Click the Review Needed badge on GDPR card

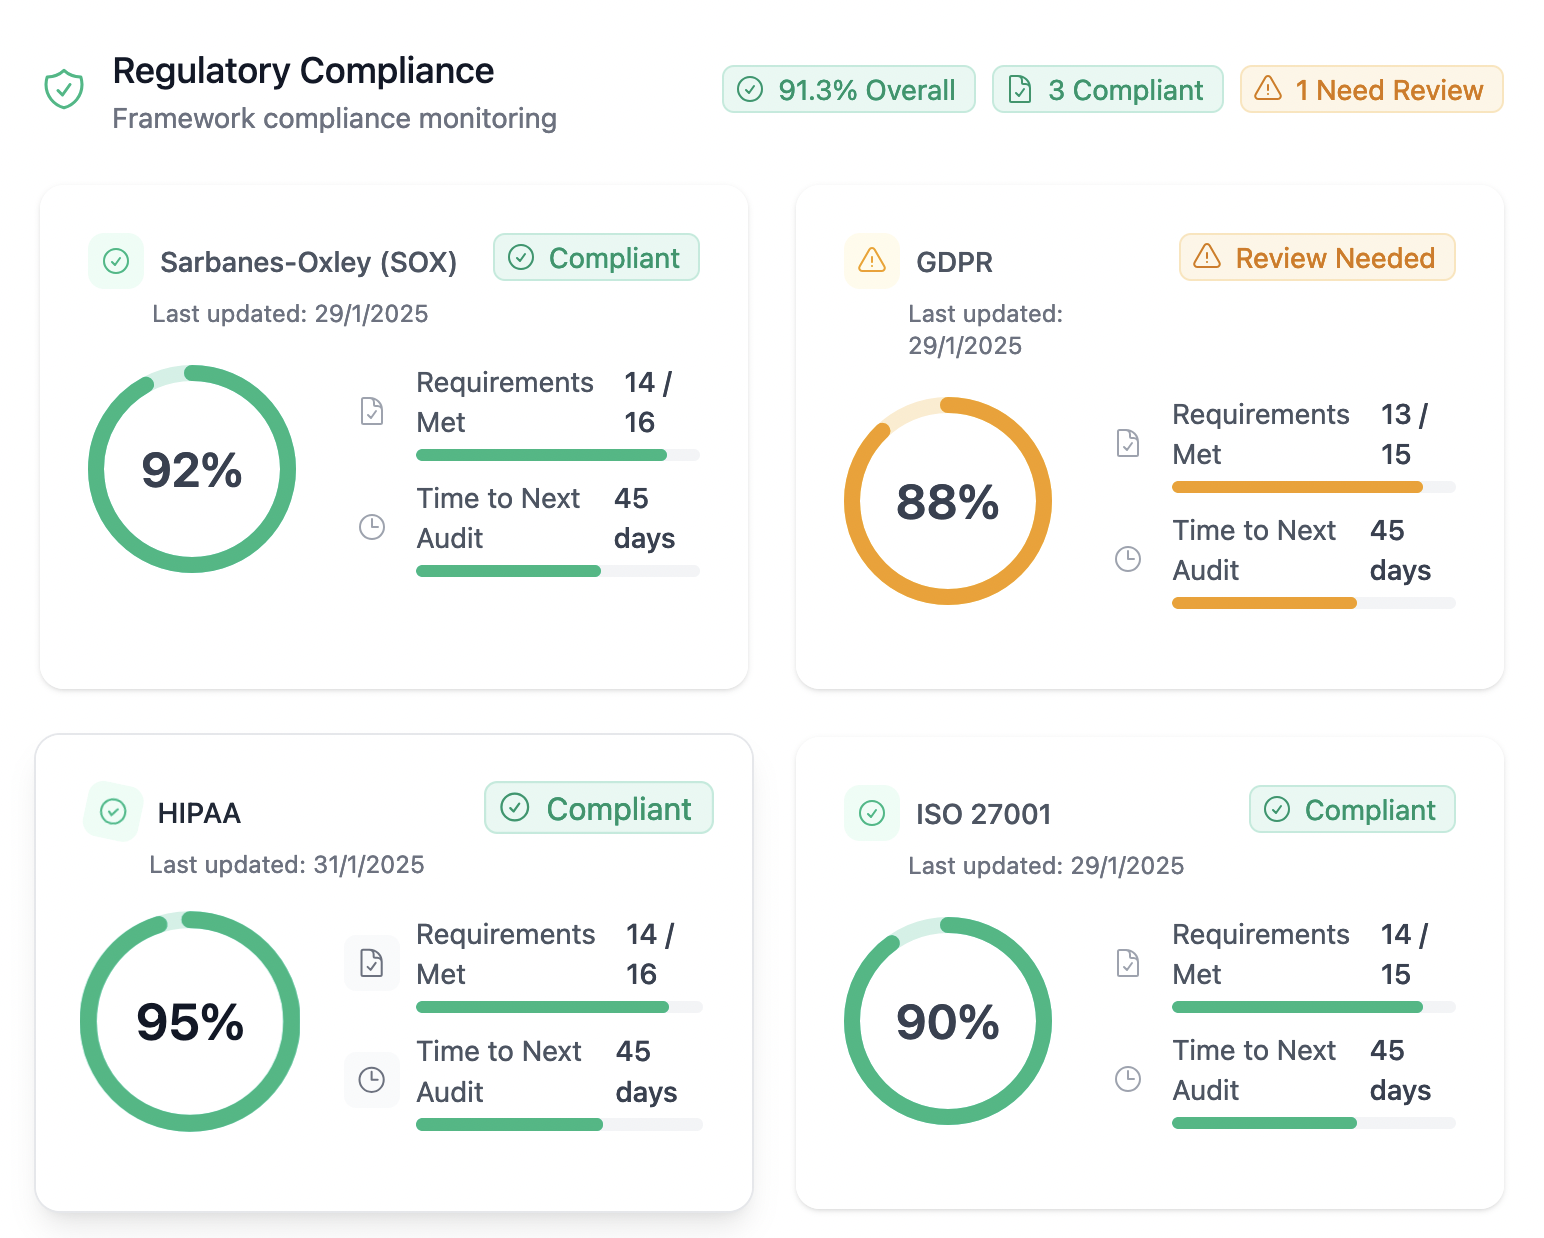tap(1317, 257)
